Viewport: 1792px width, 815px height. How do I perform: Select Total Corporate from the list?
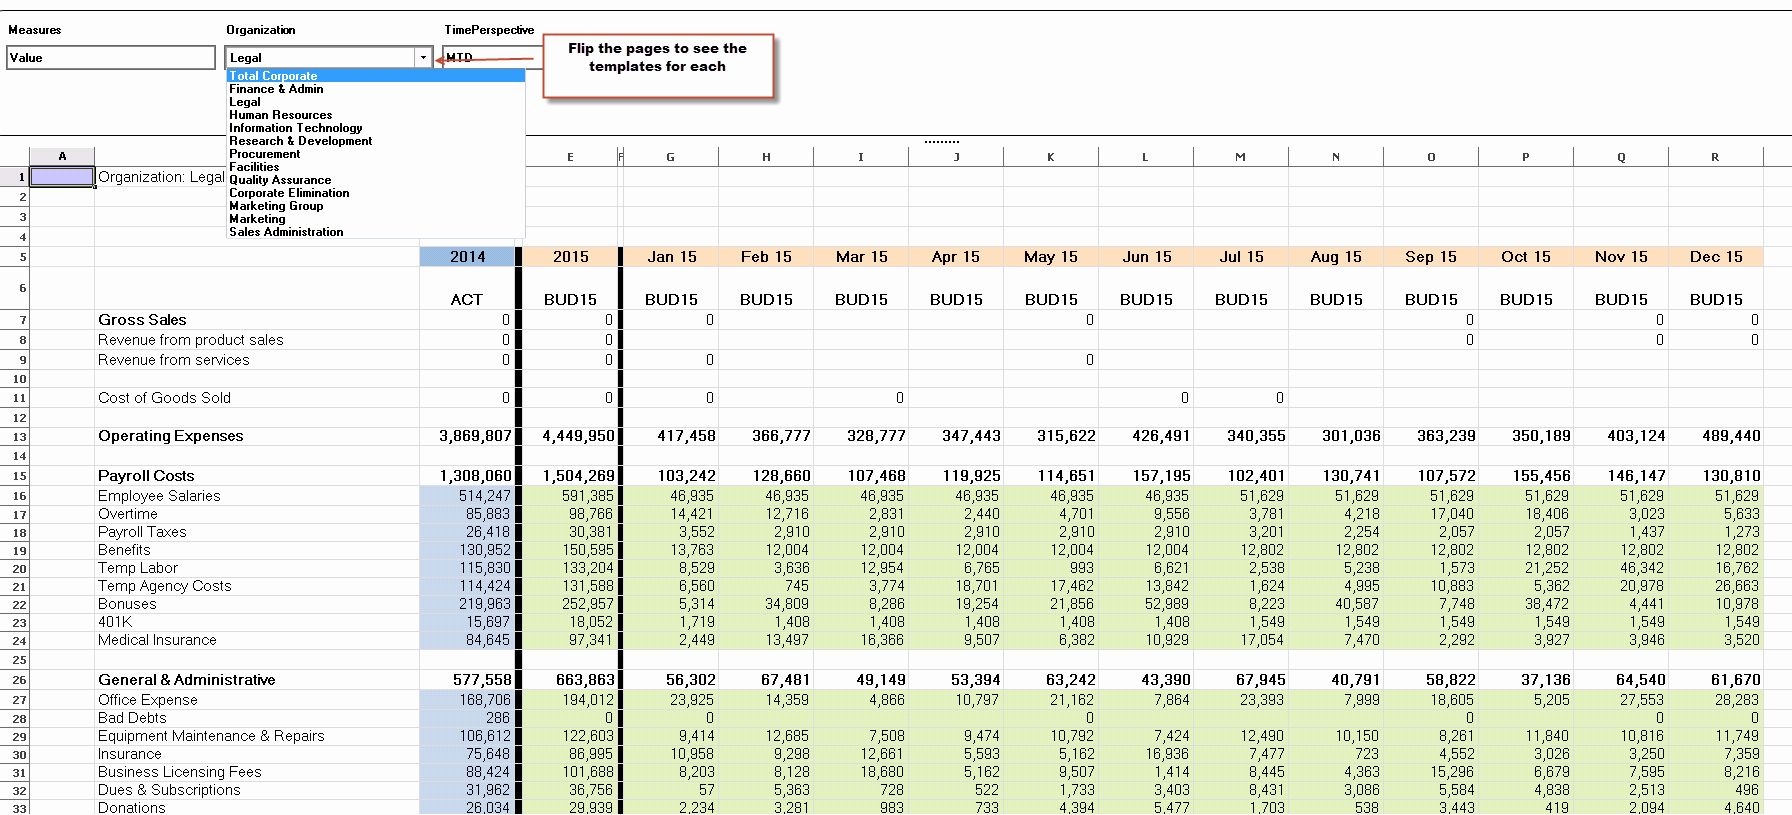(x=273, y=76)
